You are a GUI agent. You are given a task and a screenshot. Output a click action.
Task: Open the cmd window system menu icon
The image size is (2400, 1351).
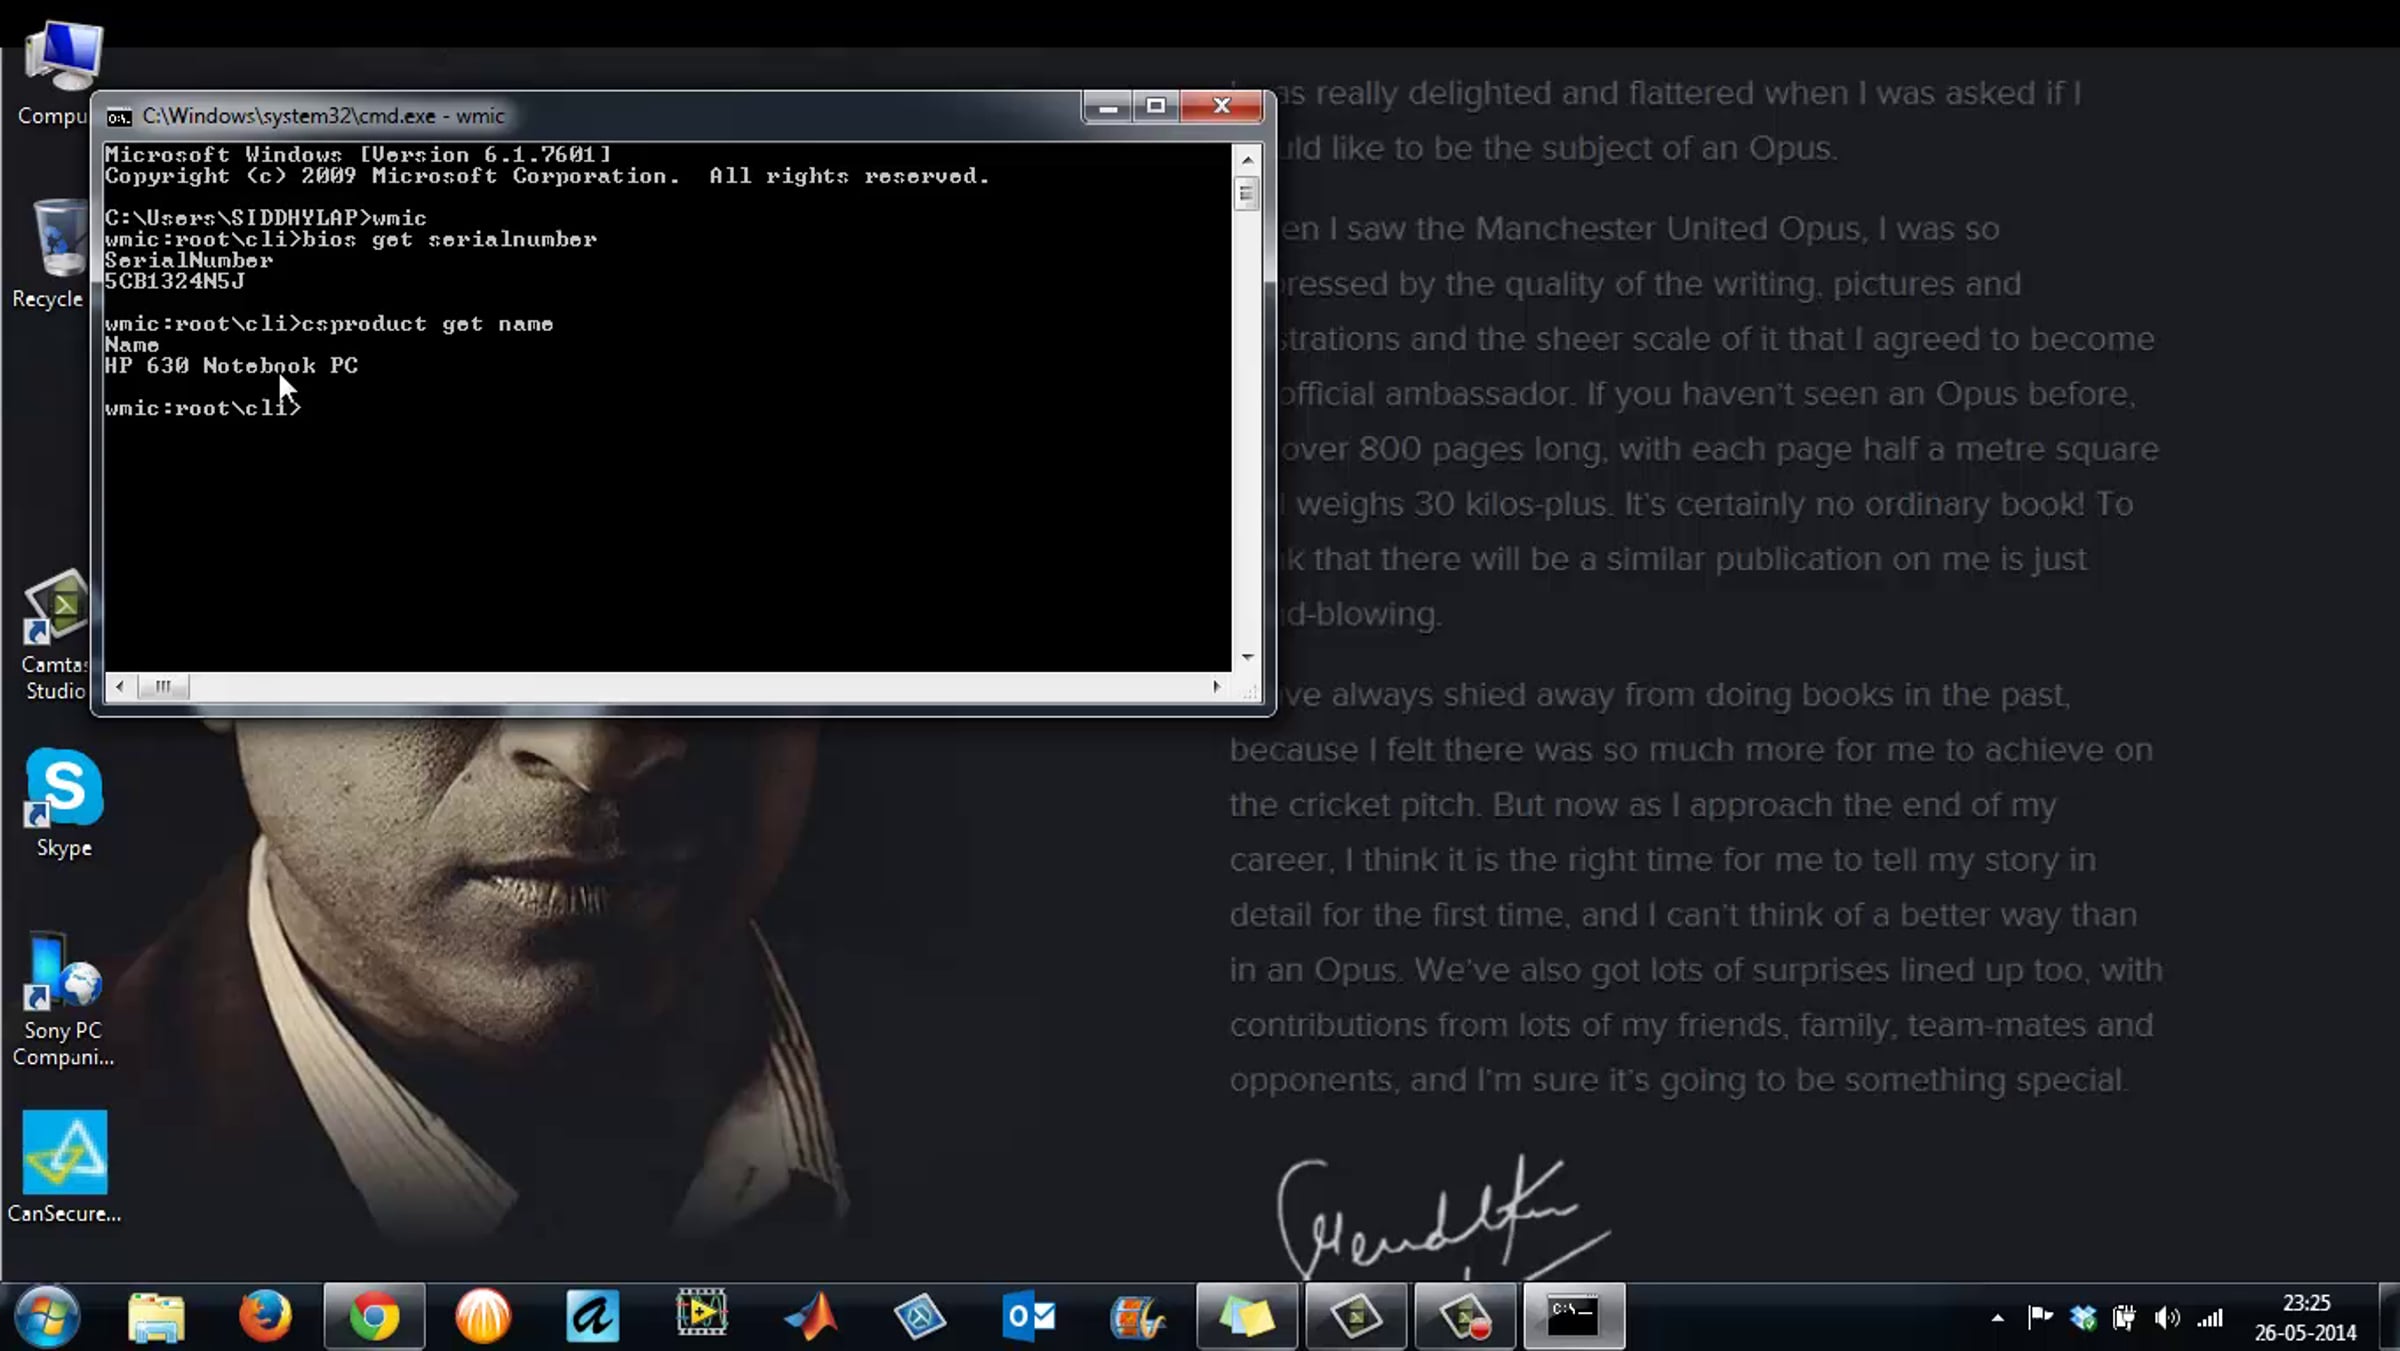[x=119, y=117]
